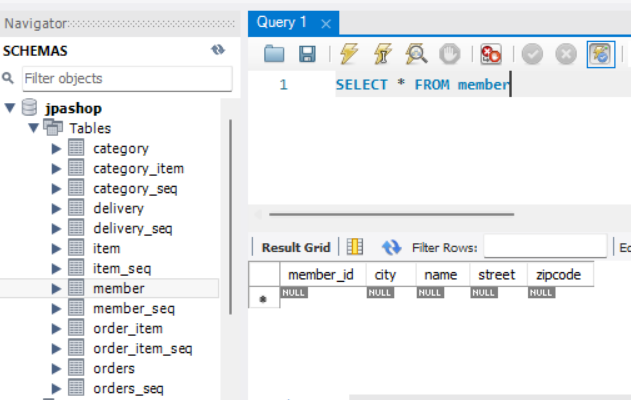The image size is (631, 400).
Task: Click the Result Grid button
Action: pyautogui.click(x=295, y=247)
